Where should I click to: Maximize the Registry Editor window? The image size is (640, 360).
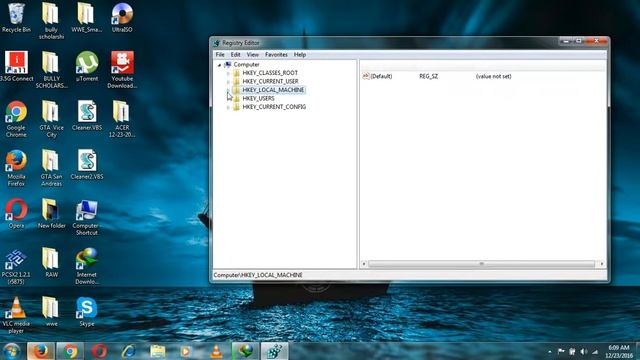[579, 41]
